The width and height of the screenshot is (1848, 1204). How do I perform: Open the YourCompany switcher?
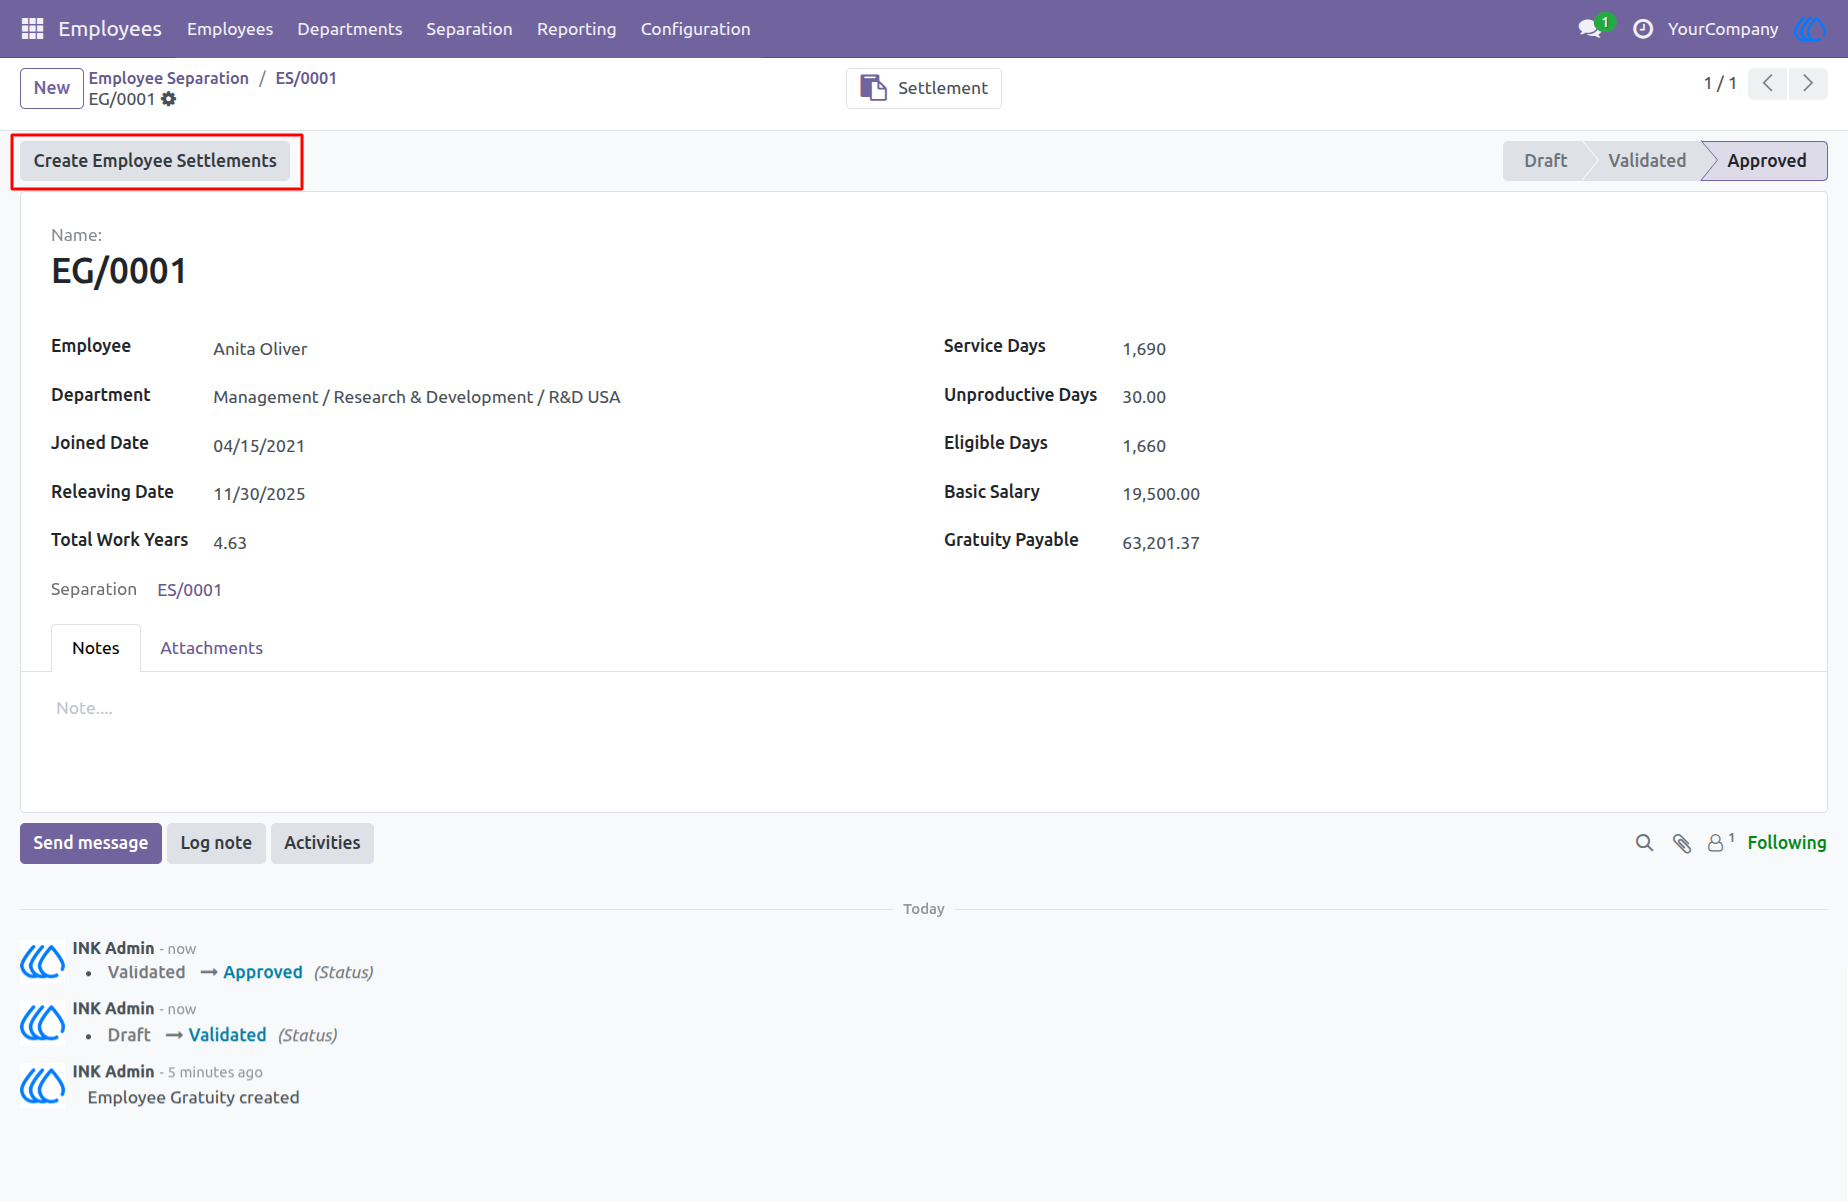pos(1723,29)
